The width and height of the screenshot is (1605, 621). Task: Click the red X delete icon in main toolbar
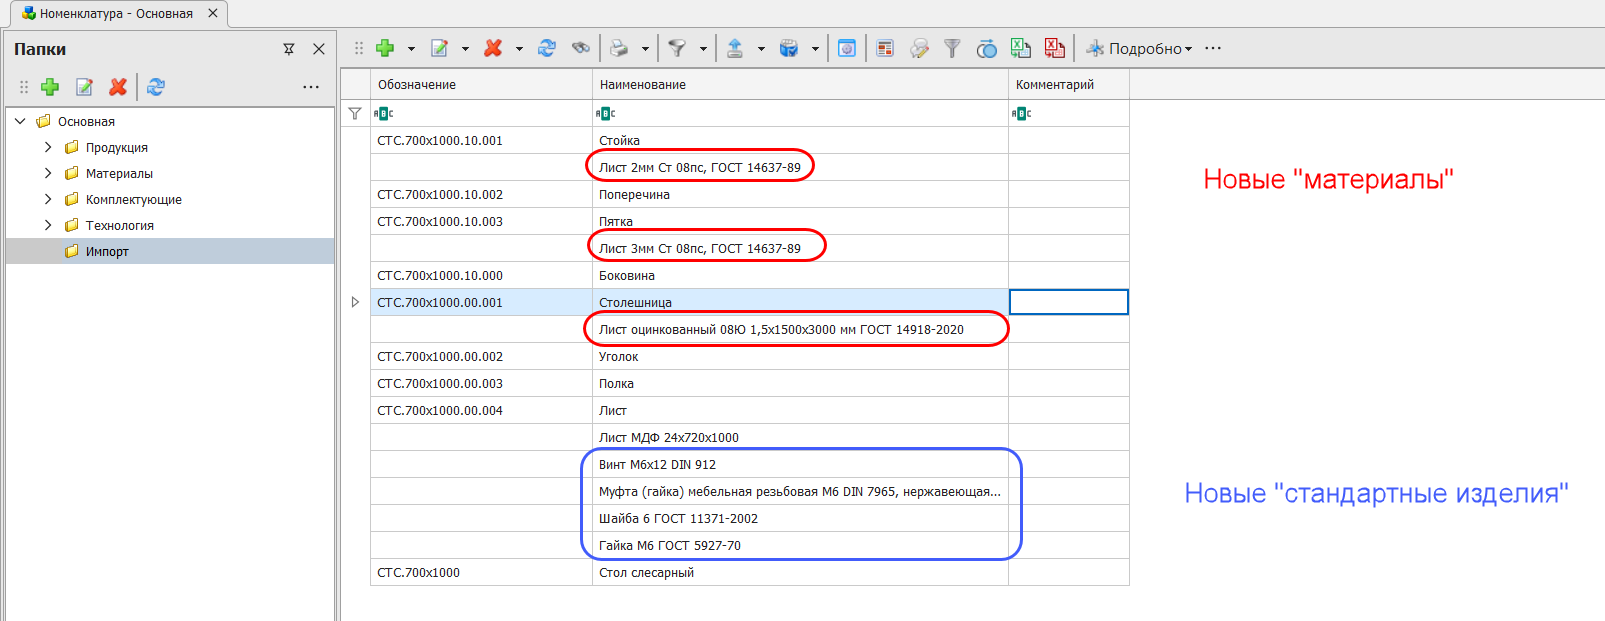[493, 48]
